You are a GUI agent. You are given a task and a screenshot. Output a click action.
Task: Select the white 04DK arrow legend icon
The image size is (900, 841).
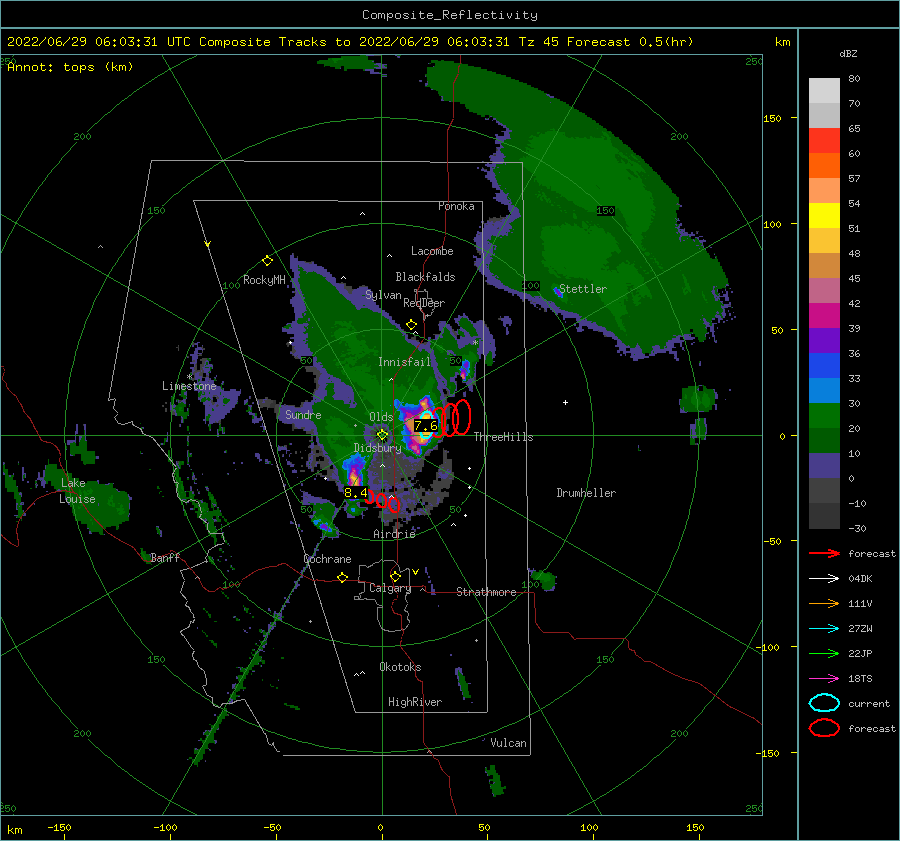tap(824, 579)
